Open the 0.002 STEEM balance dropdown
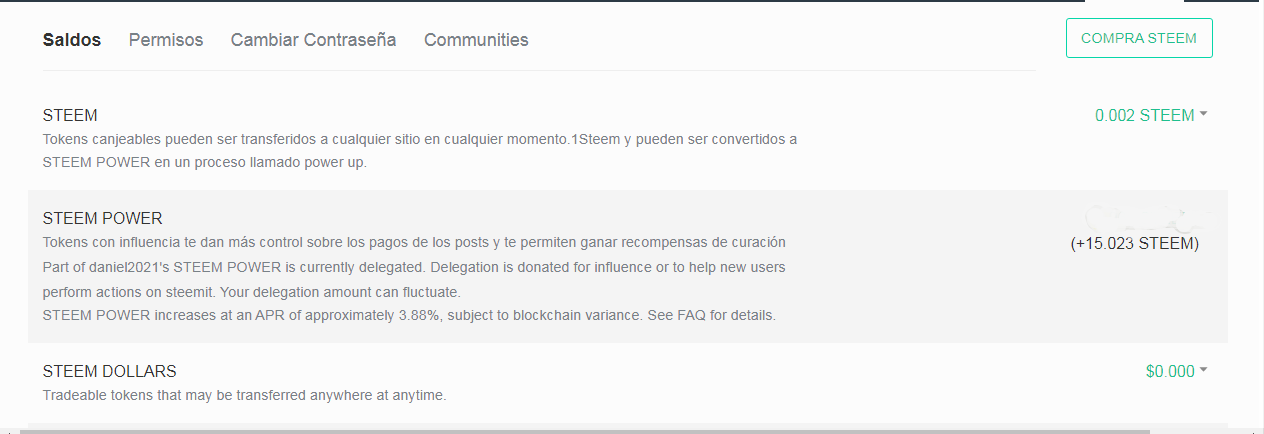Viewport: 1264px width, 434px height. (1144, 115)
